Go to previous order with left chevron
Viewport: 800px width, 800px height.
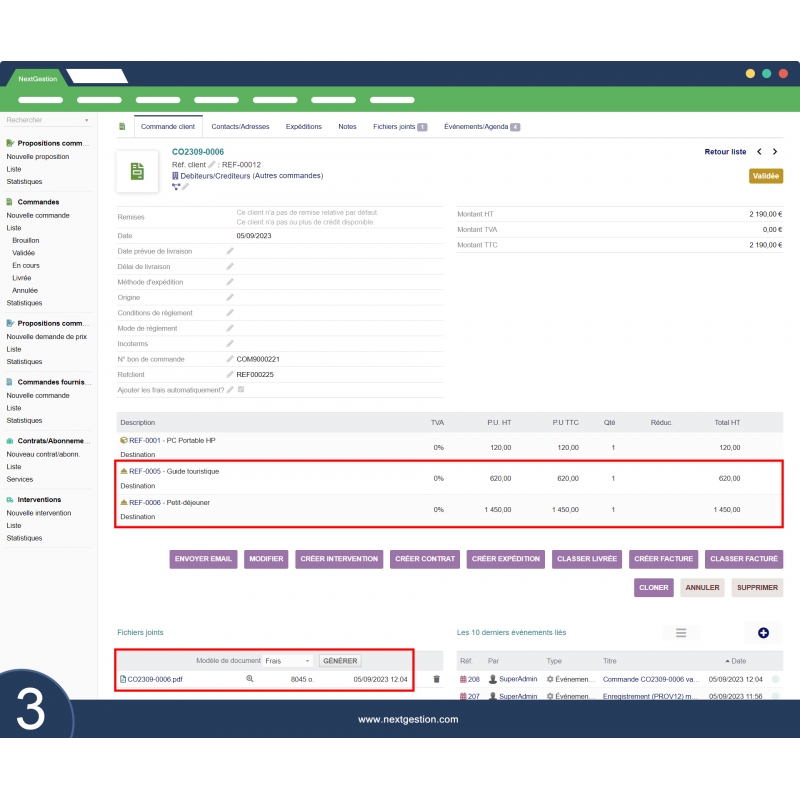click(x=759, y=152)
